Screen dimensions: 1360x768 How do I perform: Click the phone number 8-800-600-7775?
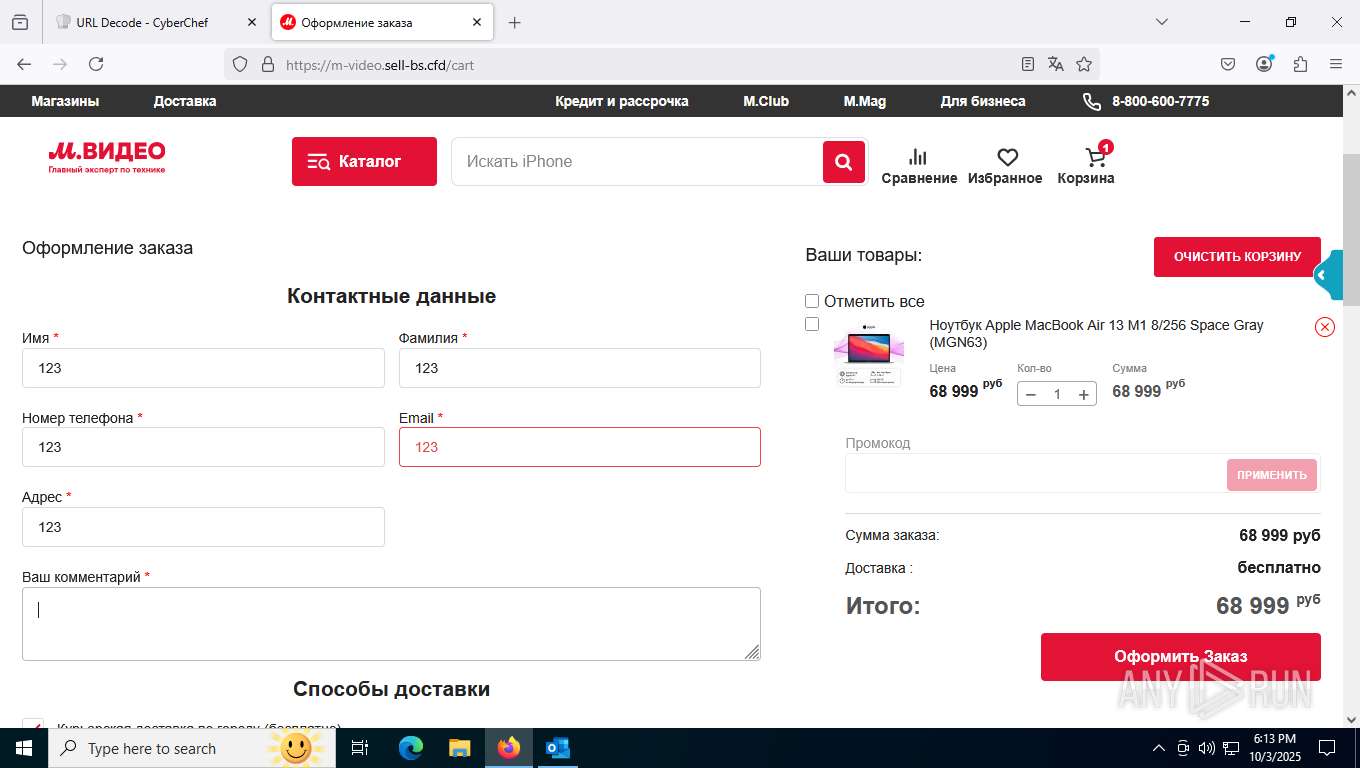pos(1160,101)
